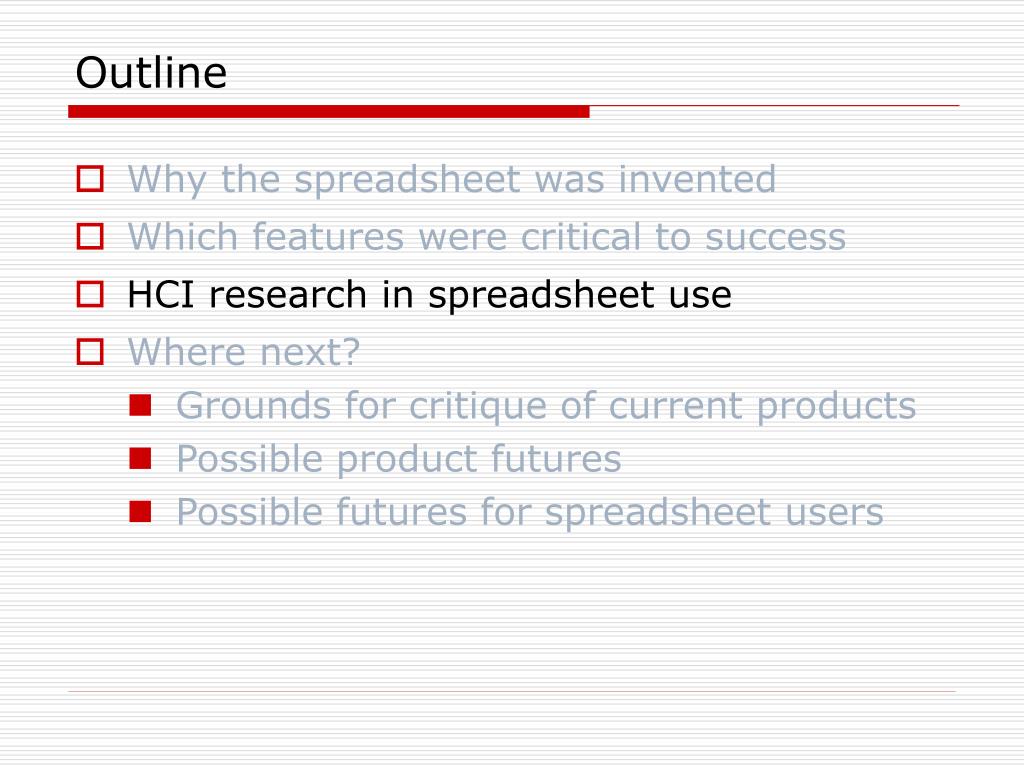This screenshot has height=768, width=1024.
Task: Click the word HCI in the black highlighted line
Action: (x=161, y=294)
